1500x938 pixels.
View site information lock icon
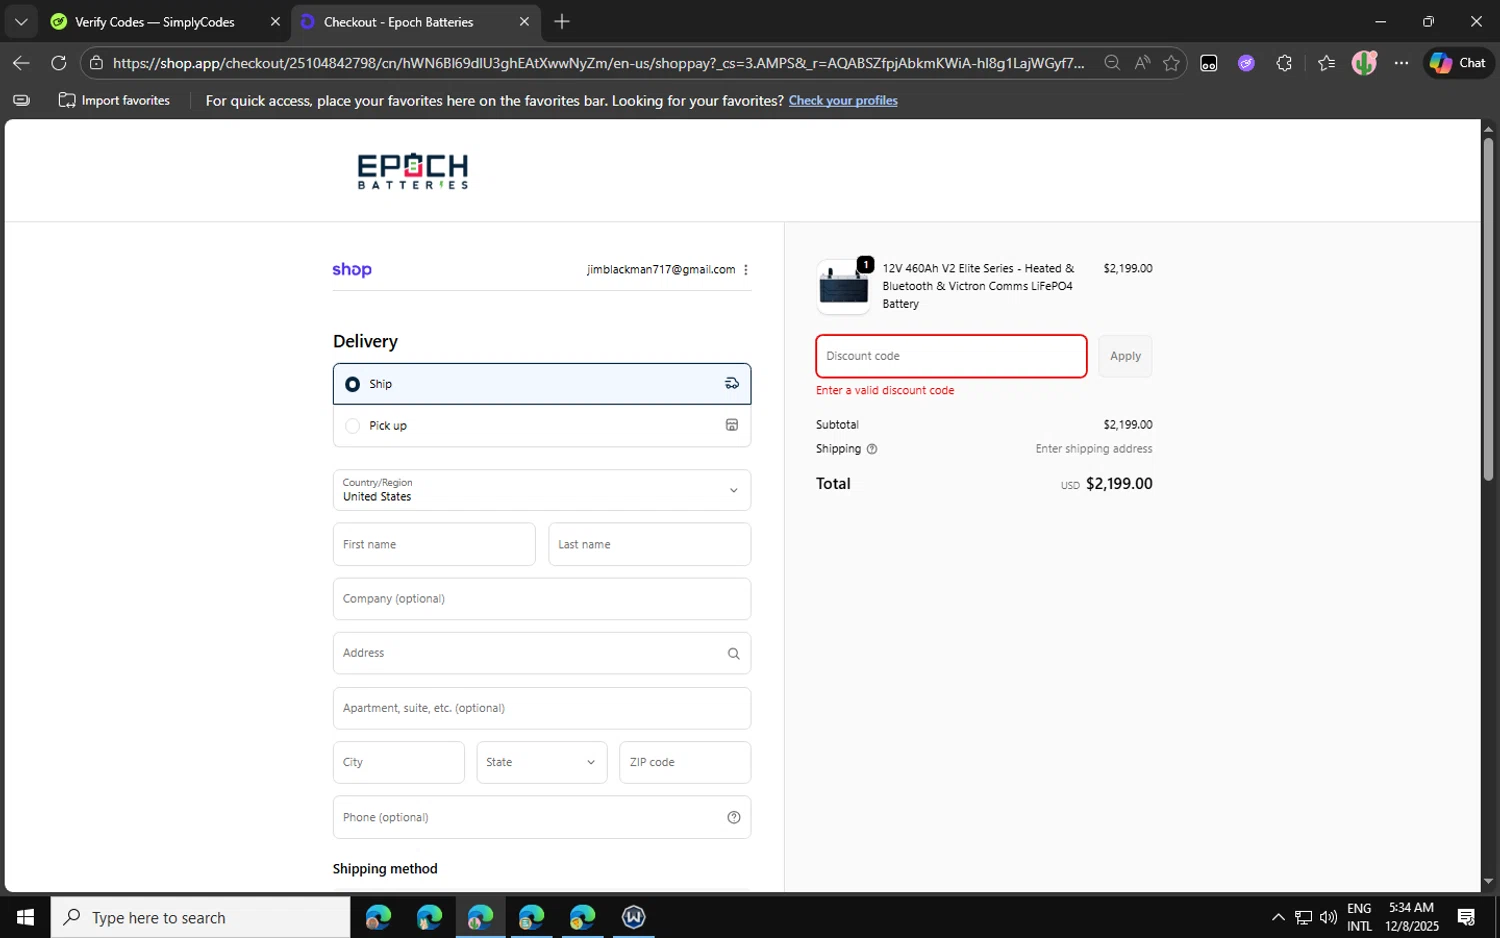pyautogui.click(x=96, y=63)
